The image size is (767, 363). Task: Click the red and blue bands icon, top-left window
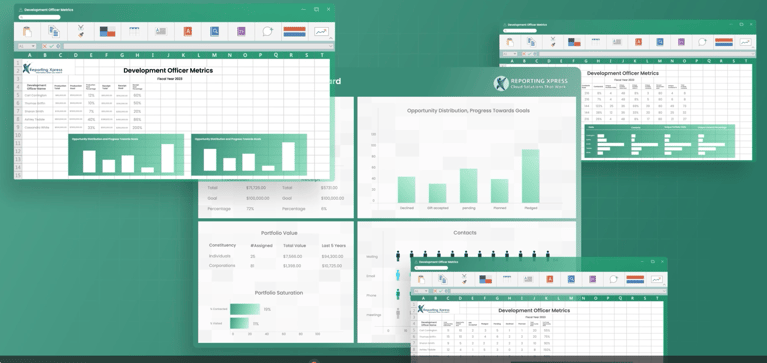(x=294, y=31)
